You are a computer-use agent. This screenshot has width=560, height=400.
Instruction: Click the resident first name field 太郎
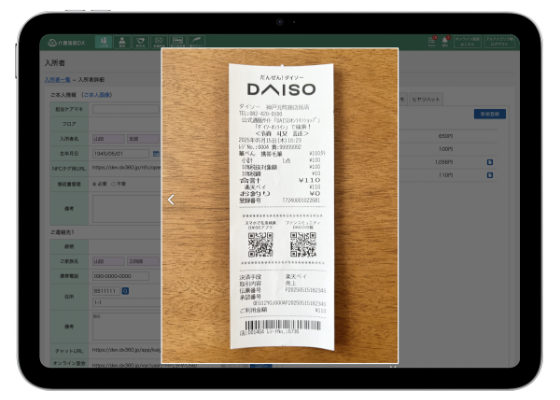143,139
